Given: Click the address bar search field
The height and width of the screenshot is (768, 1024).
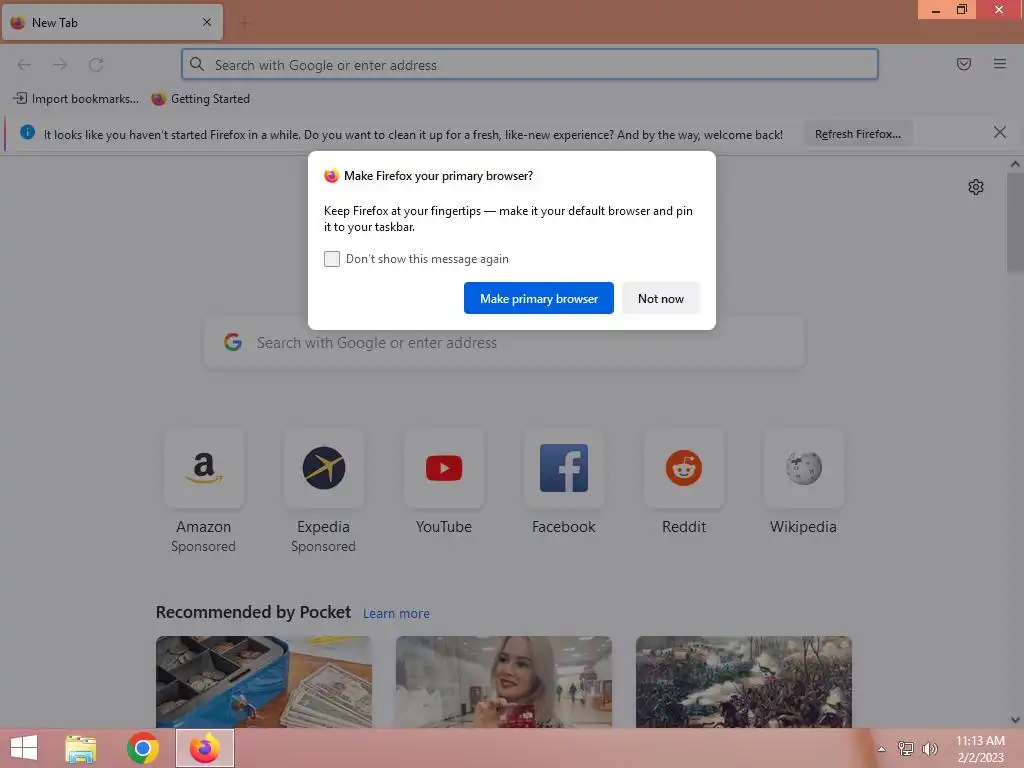Looking at the screenshot, I should click(x=530, y=65).
